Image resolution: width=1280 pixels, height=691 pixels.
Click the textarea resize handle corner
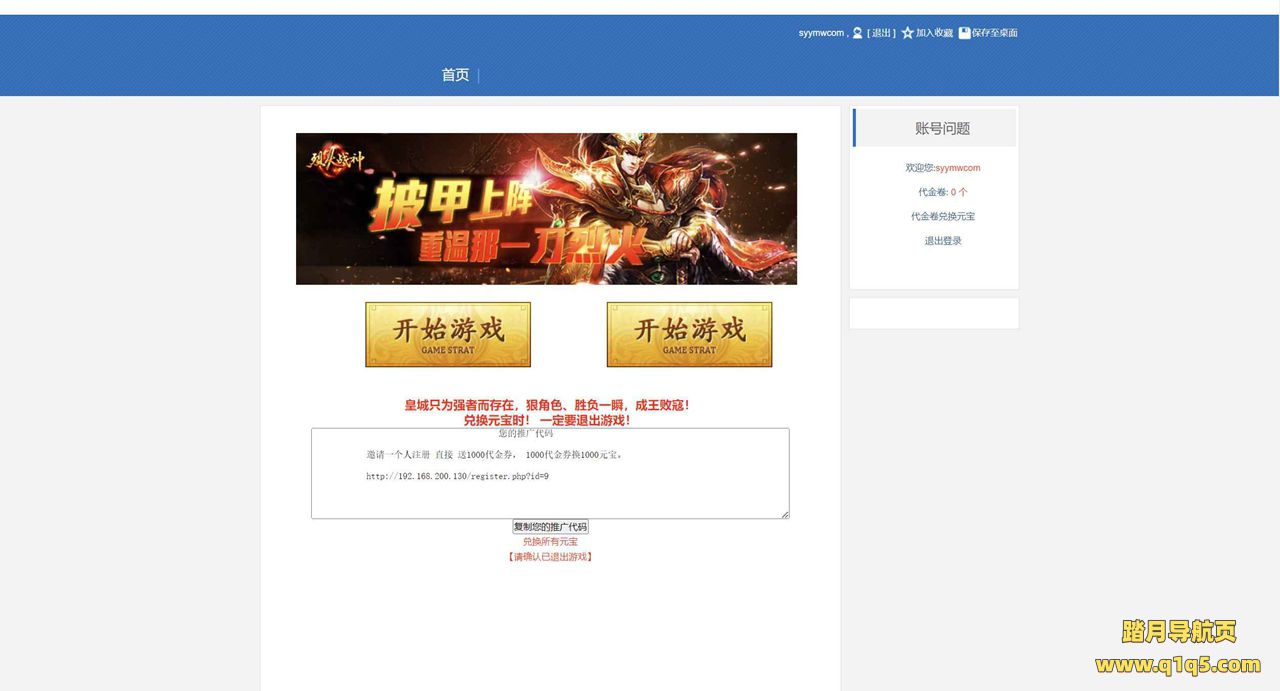(785, 515)
